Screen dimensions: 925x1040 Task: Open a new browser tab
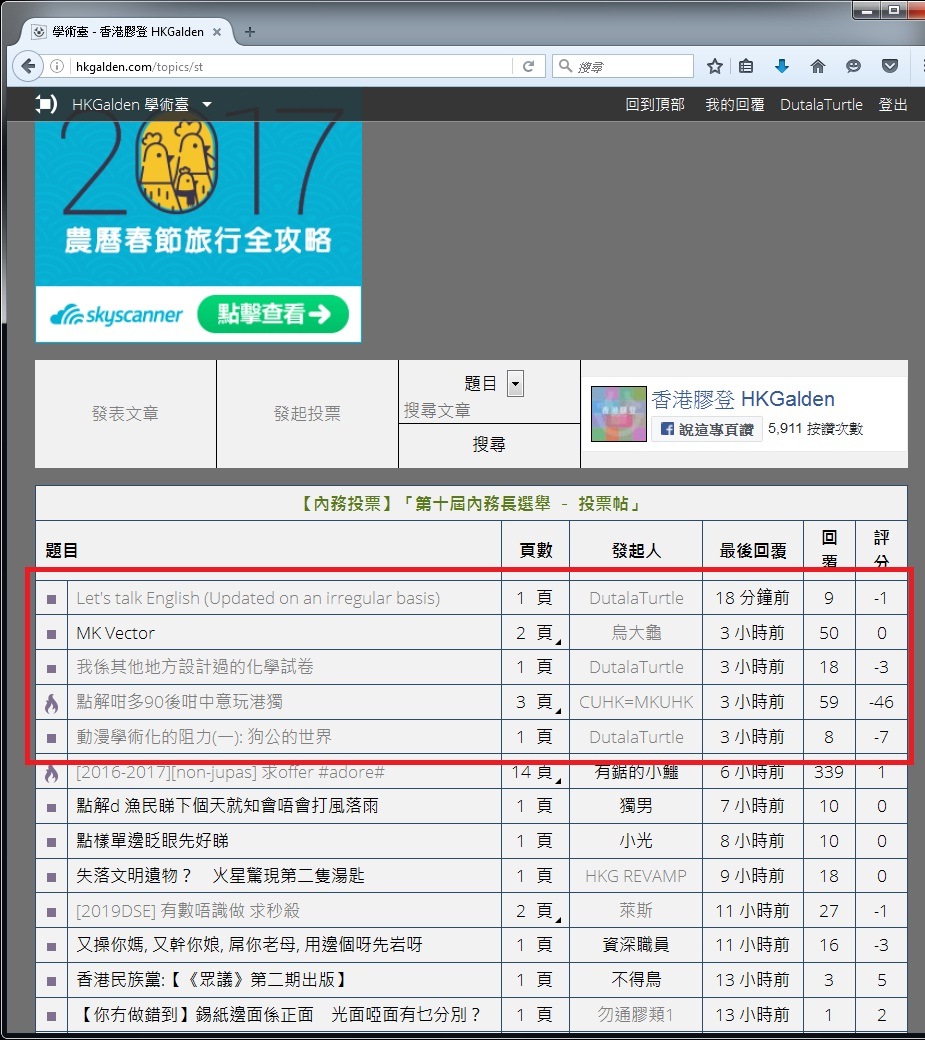tap(250, 32)
